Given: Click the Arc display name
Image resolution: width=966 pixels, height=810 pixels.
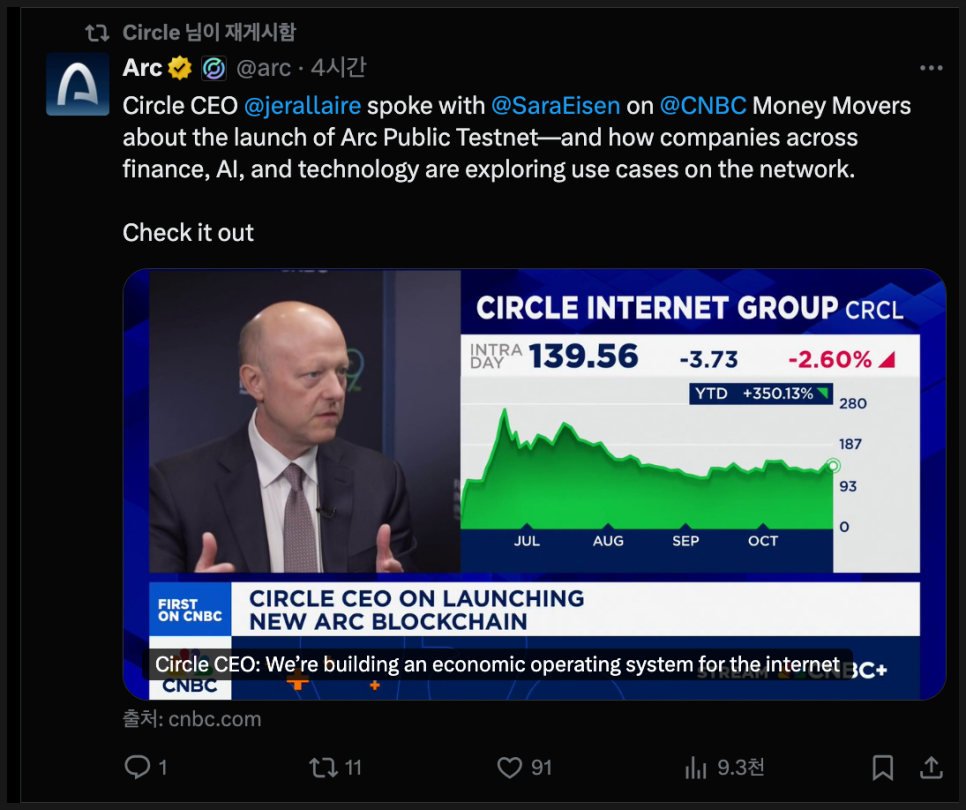Looking at the screenshot, I should click(142, 68).
